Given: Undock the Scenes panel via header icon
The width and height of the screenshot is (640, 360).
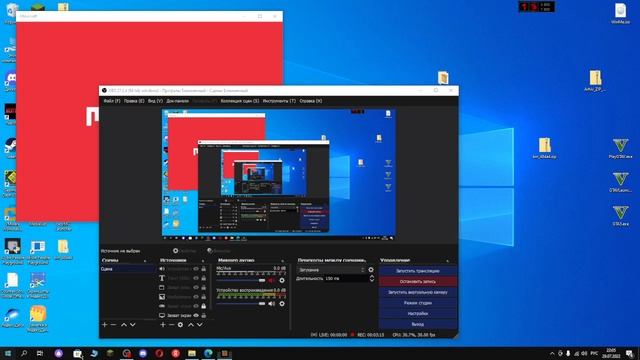Looking at the screenshot, I should click(145, 260).
